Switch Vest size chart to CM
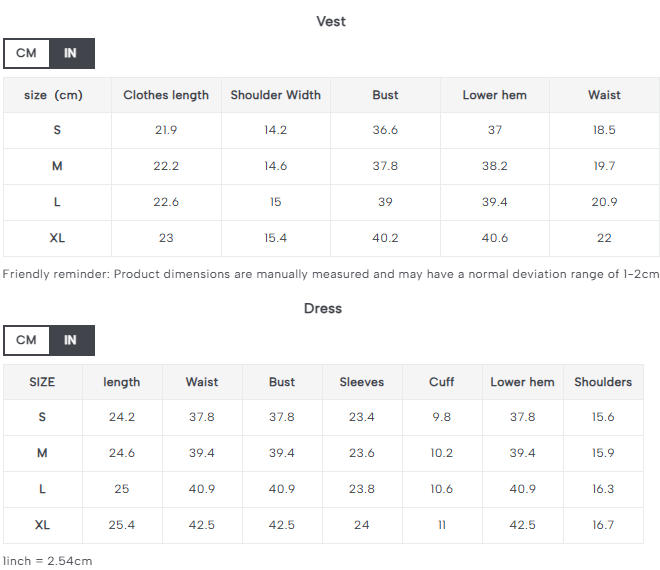Viewport: 660px width, 570px height. click(26, 53)
